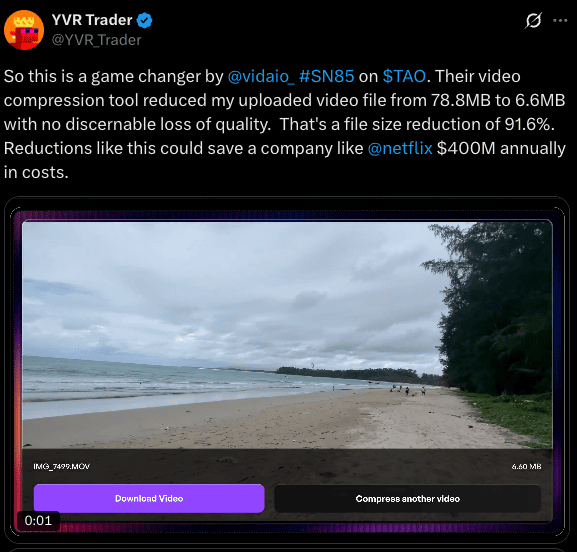The height and width of the screenshot is (552, 577).
Task: Click the 0:01 video timestamp badge
Action: [x=38, y=520]
